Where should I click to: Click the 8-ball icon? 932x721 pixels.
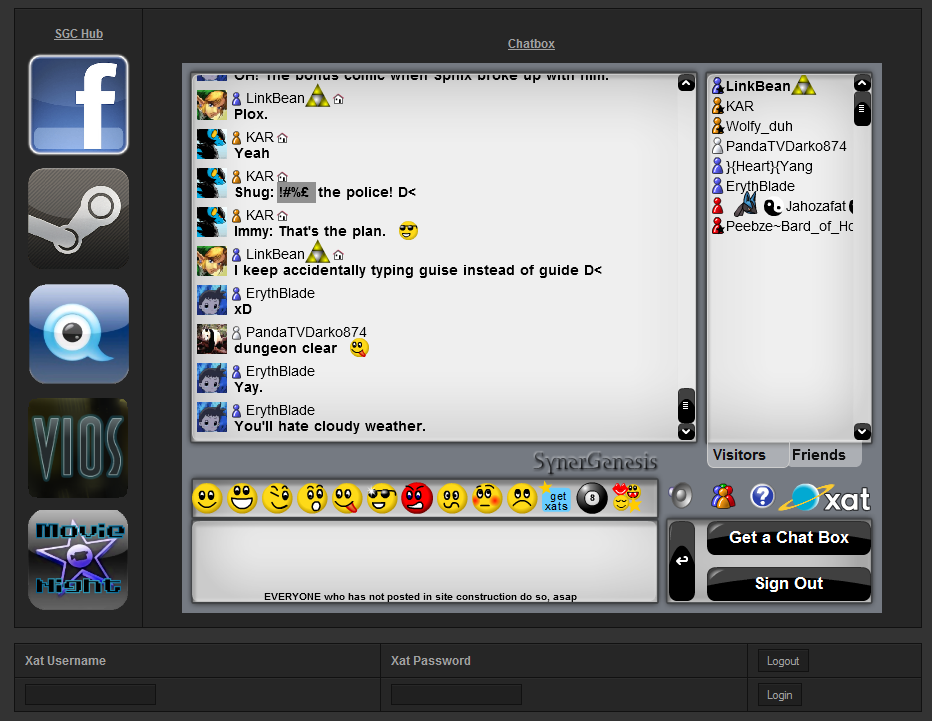click(592, 497)
